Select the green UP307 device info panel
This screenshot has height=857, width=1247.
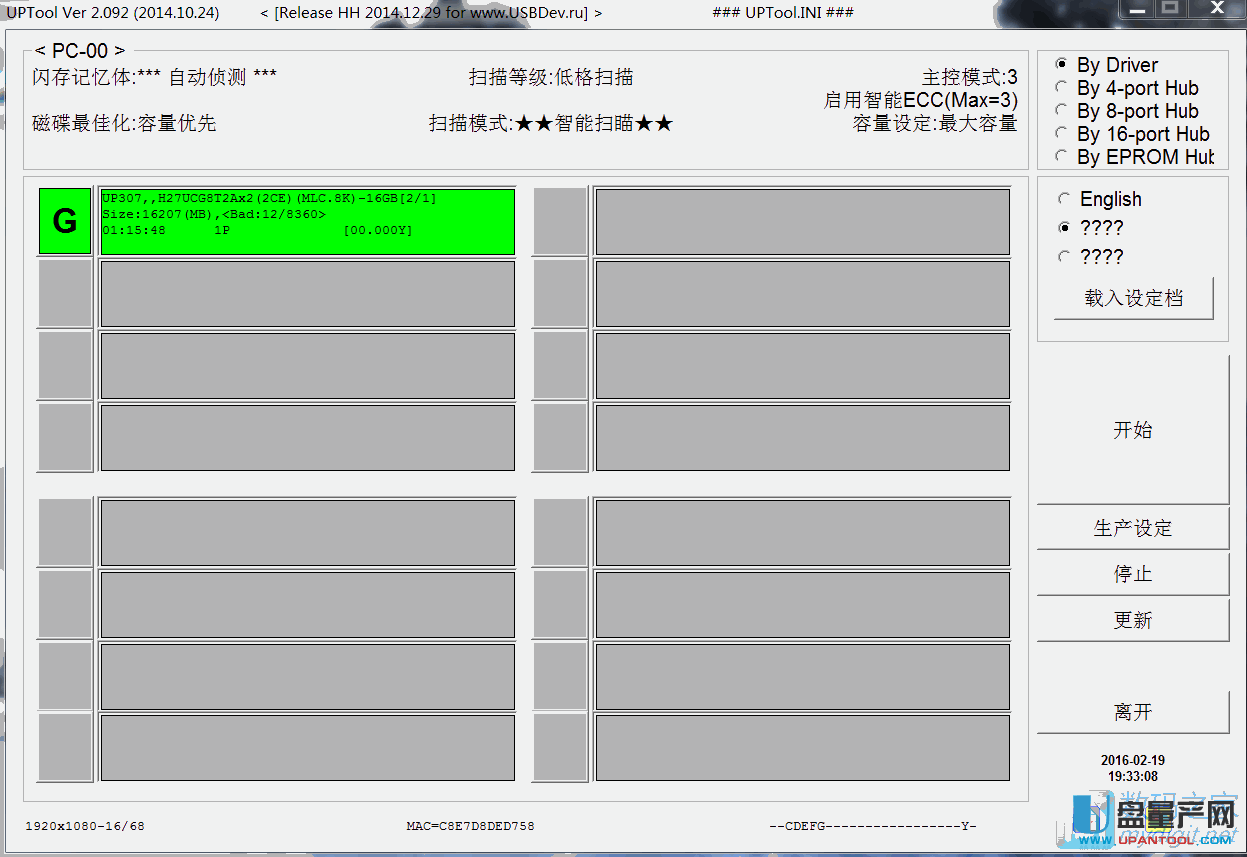click(307, 221)
